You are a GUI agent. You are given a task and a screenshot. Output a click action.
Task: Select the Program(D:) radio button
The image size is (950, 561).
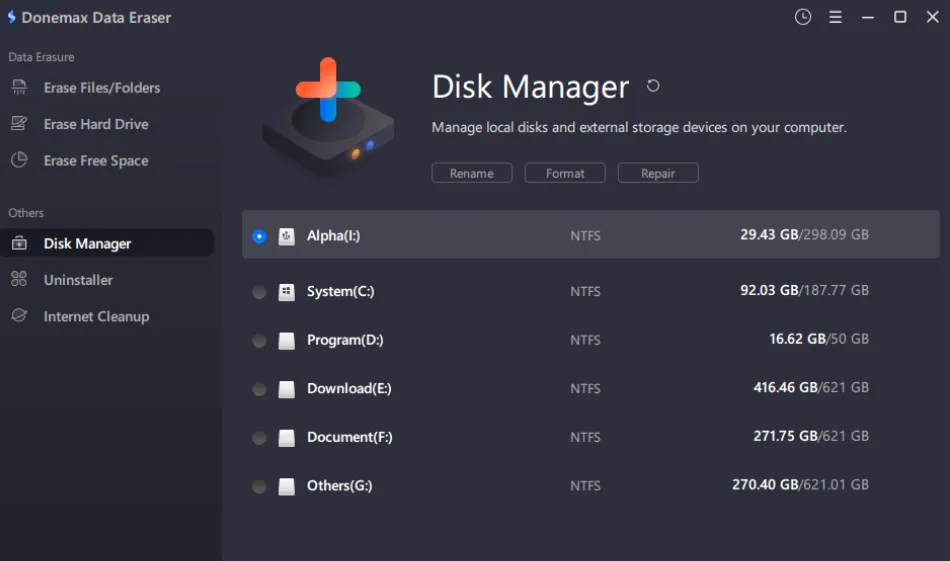click(x=259, y=340)
